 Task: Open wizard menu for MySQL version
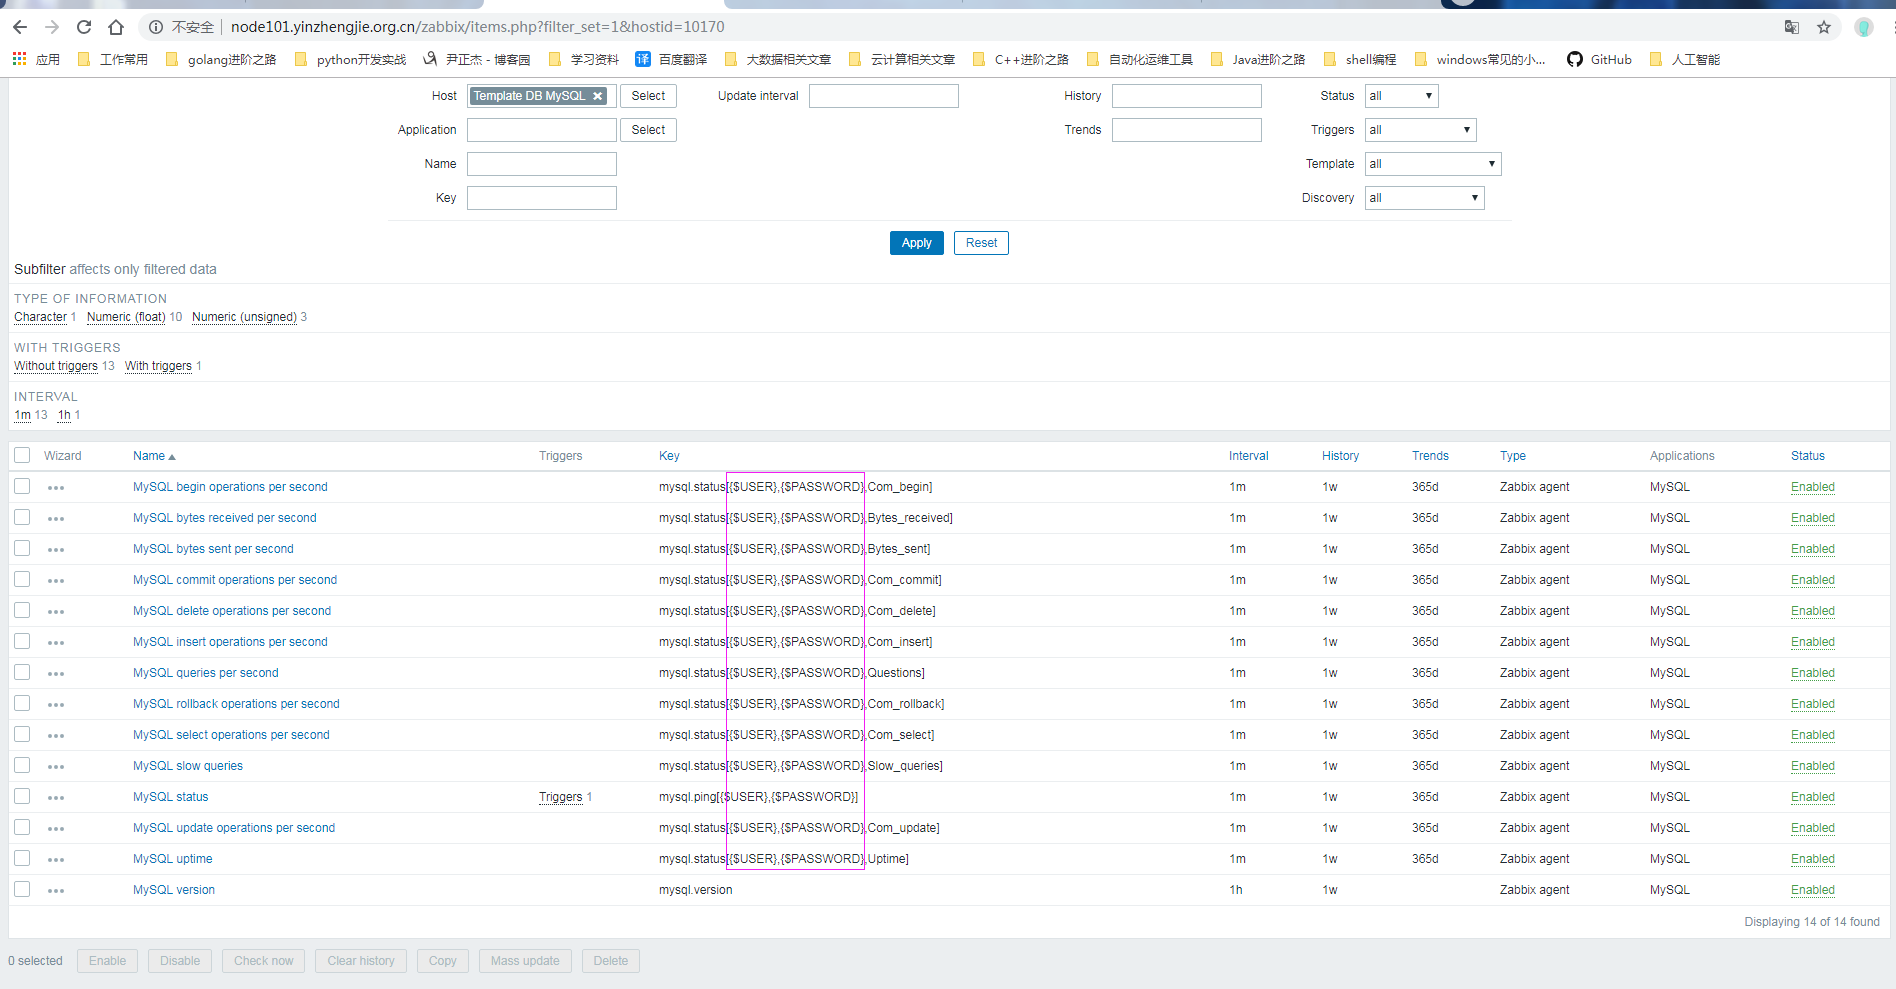[56, 891]
